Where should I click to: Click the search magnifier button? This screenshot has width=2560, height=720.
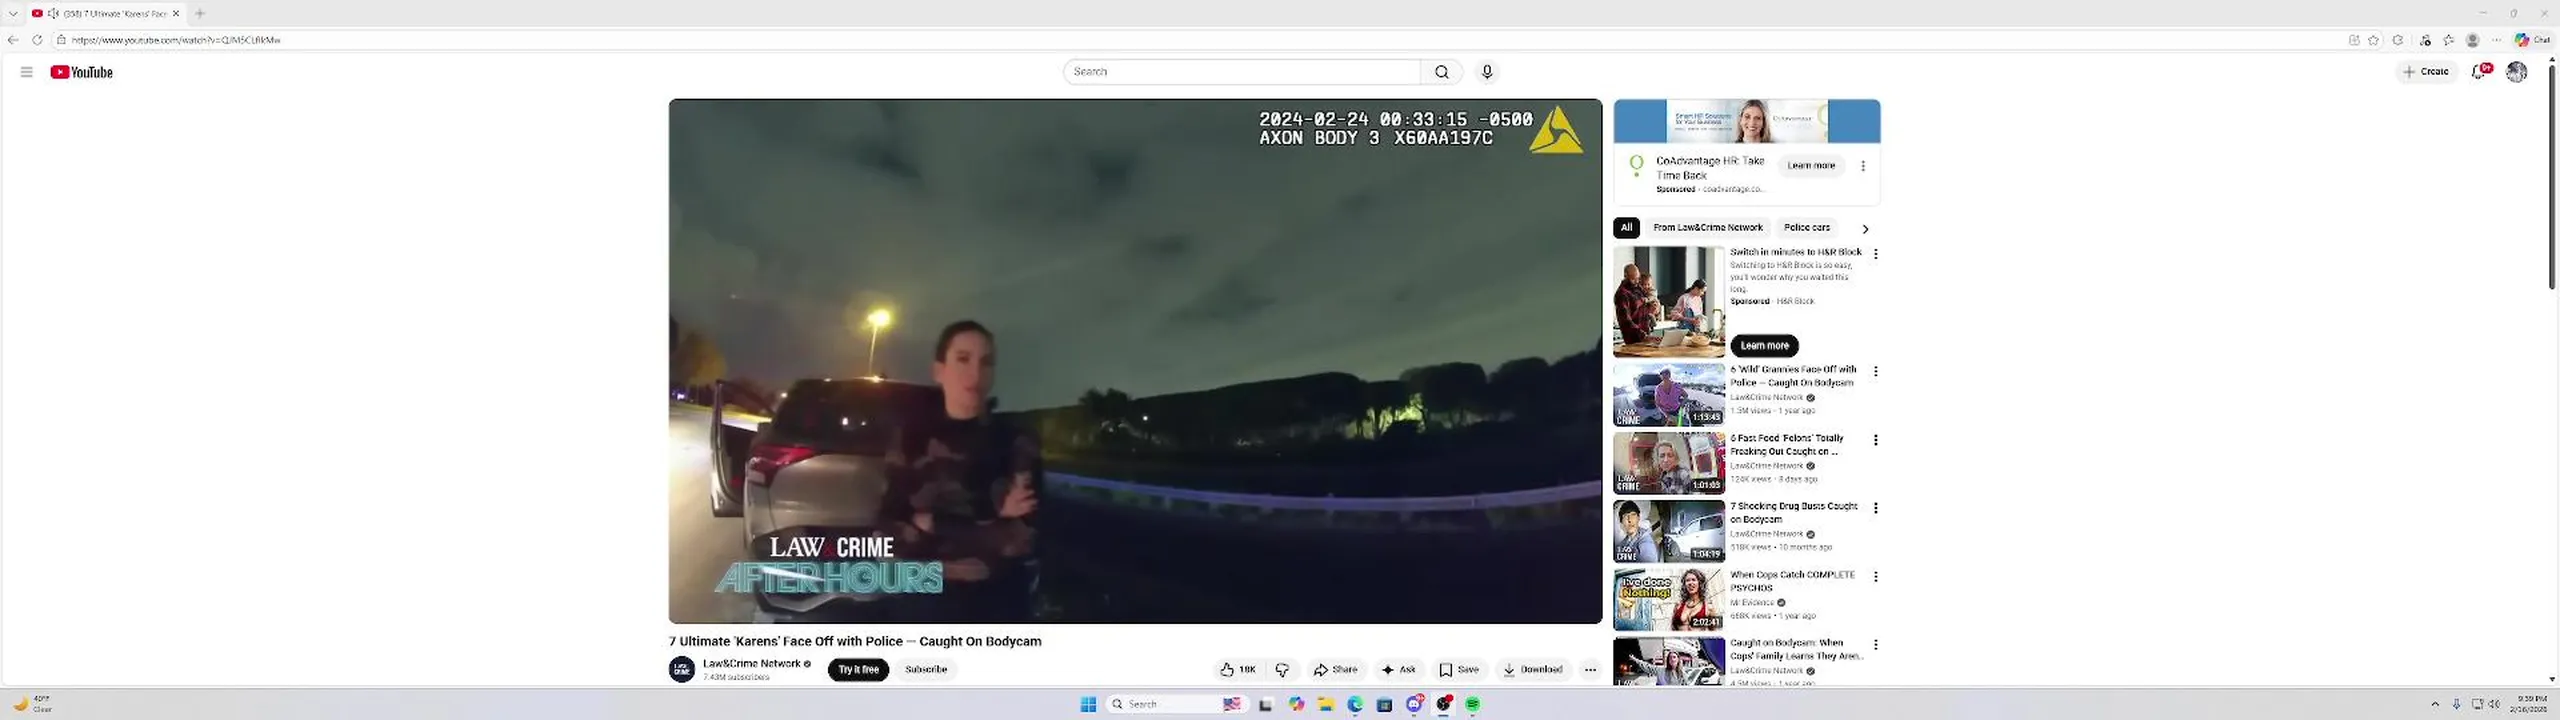1441,72
